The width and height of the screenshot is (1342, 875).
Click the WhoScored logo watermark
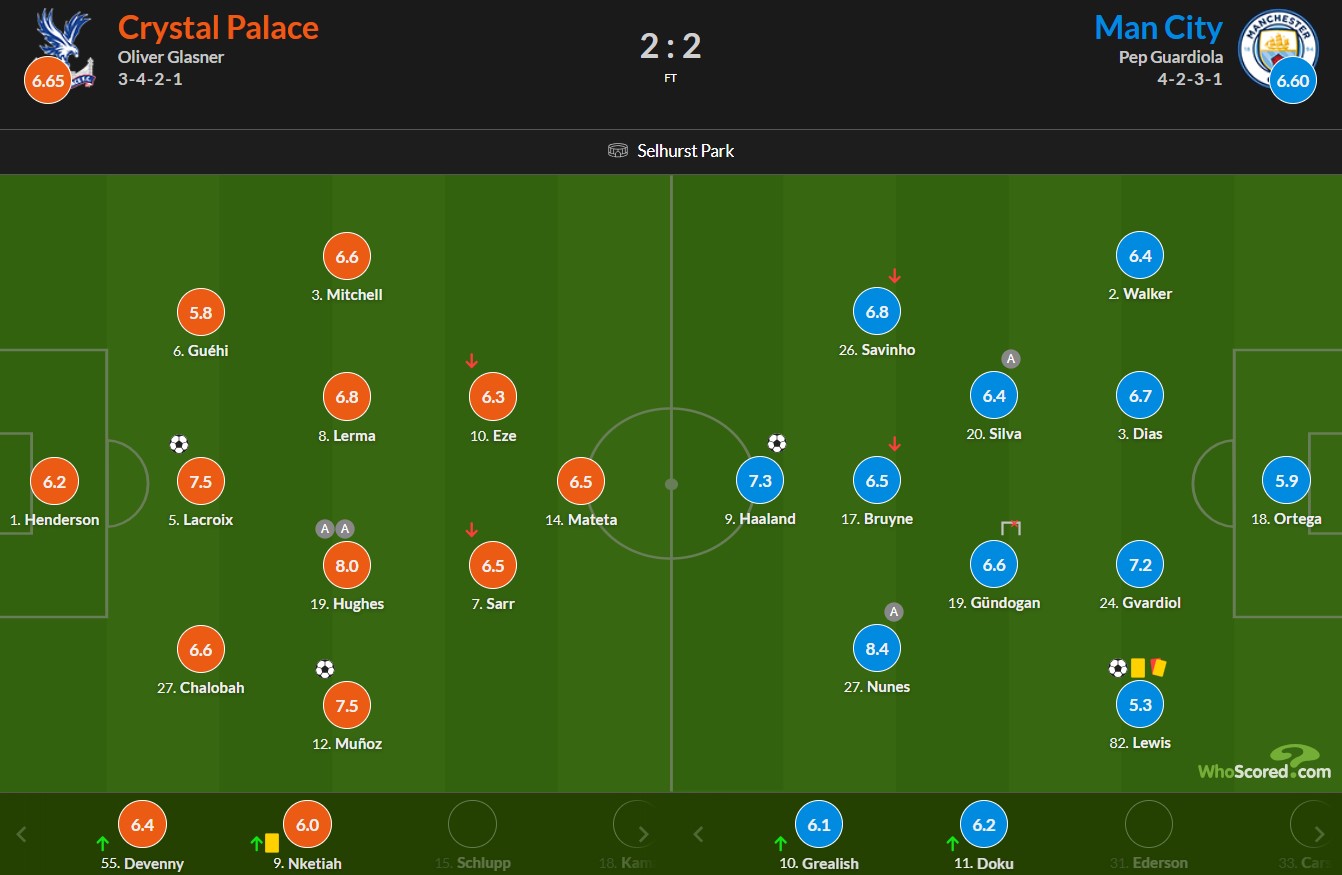[x=1265, y=763]
